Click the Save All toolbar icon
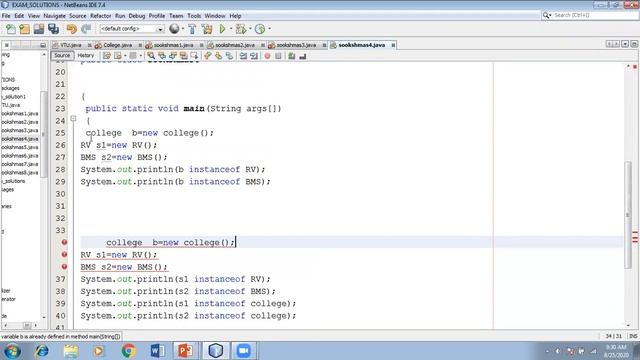Image resolution: width=640 pixels, height=360 pixels. click(x=53, y=29)
